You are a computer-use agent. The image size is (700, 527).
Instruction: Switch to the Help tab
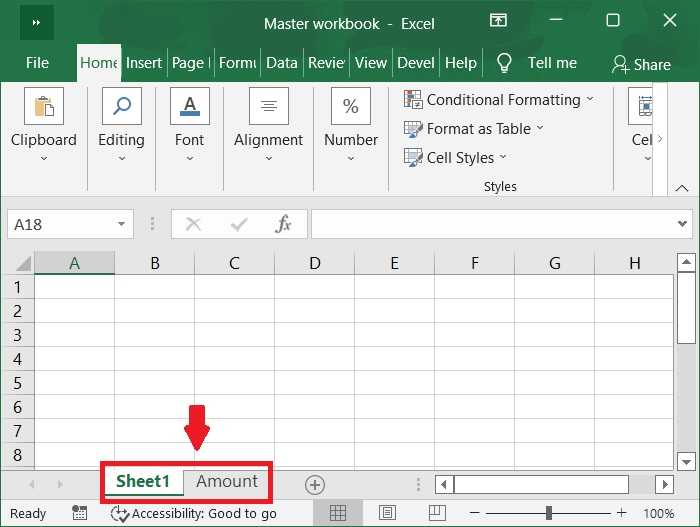[461, 63]
